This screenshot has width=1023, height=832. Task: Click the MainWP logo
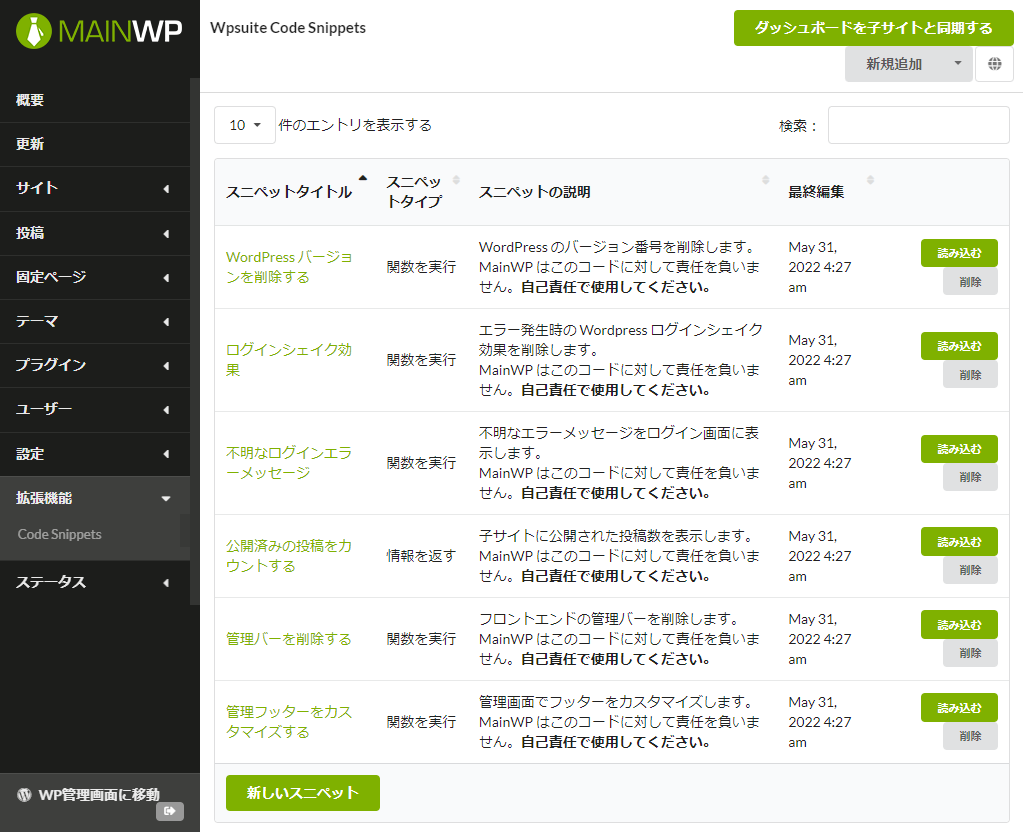click(99, 31)
